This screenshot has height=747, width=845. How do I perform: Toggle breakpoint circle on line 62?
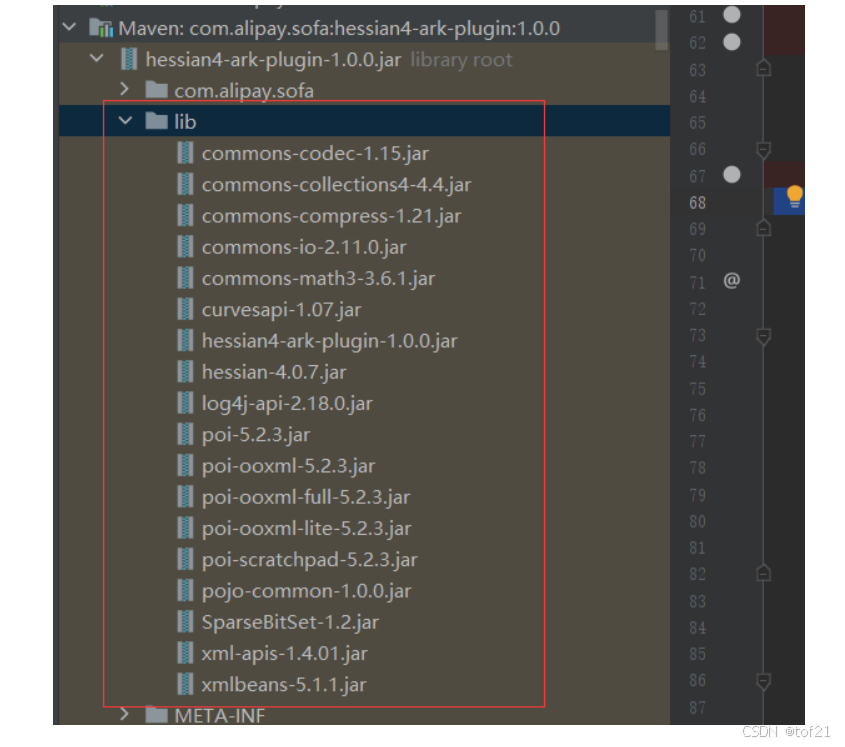coord(731,42)
